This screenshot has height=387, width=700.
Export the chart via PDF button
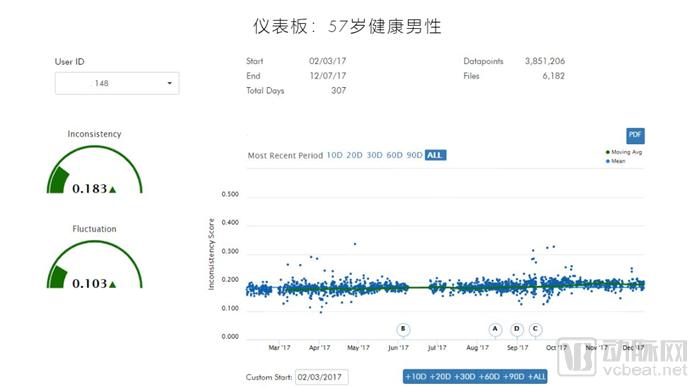635,135
